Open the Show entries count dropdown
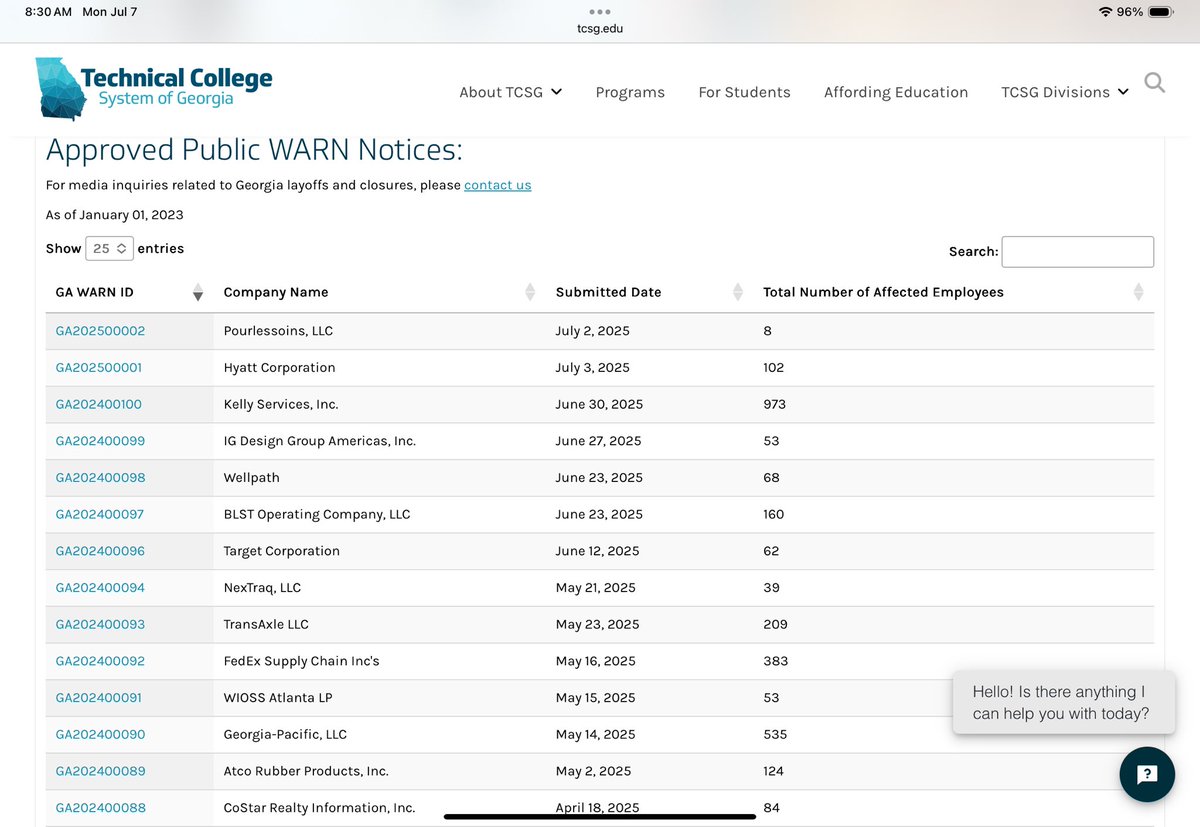Viewport: 1200px width, 827px height. click(x=110, y=248)
